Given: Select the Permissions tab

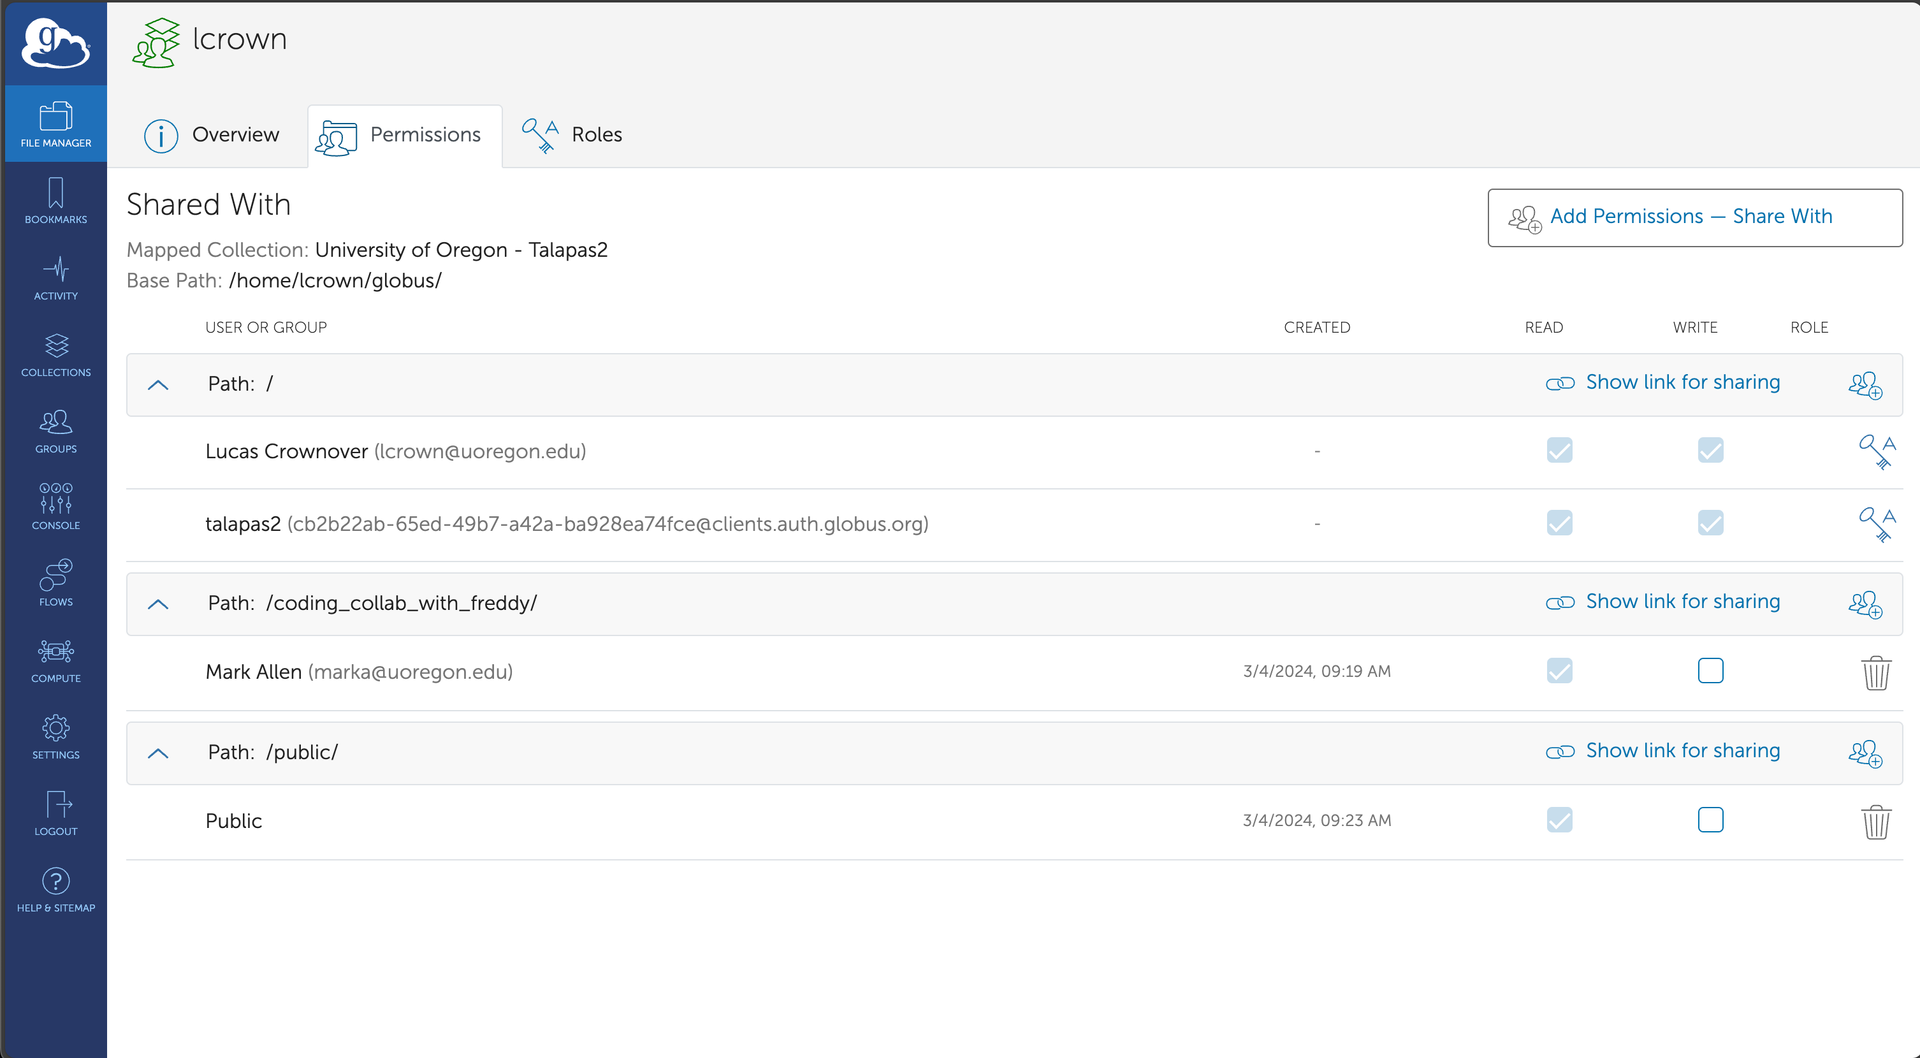Looking at the screenshot, I should (404, 135).
